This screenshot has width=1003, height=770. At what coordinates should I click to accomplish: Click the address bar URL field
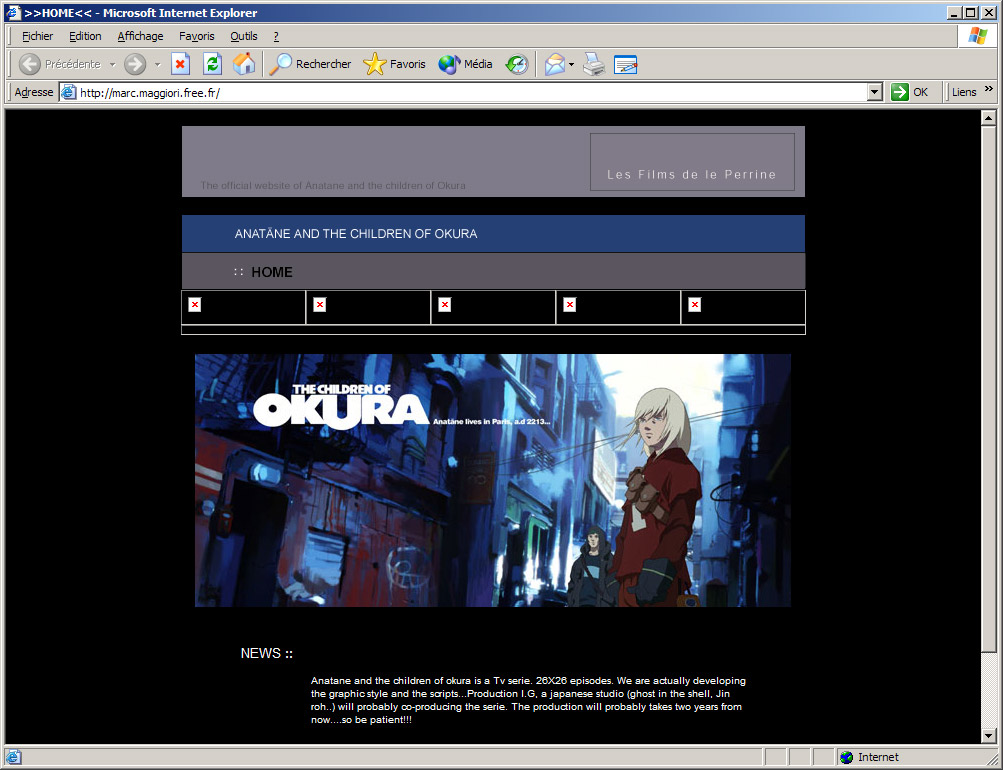tap(472, 93)
